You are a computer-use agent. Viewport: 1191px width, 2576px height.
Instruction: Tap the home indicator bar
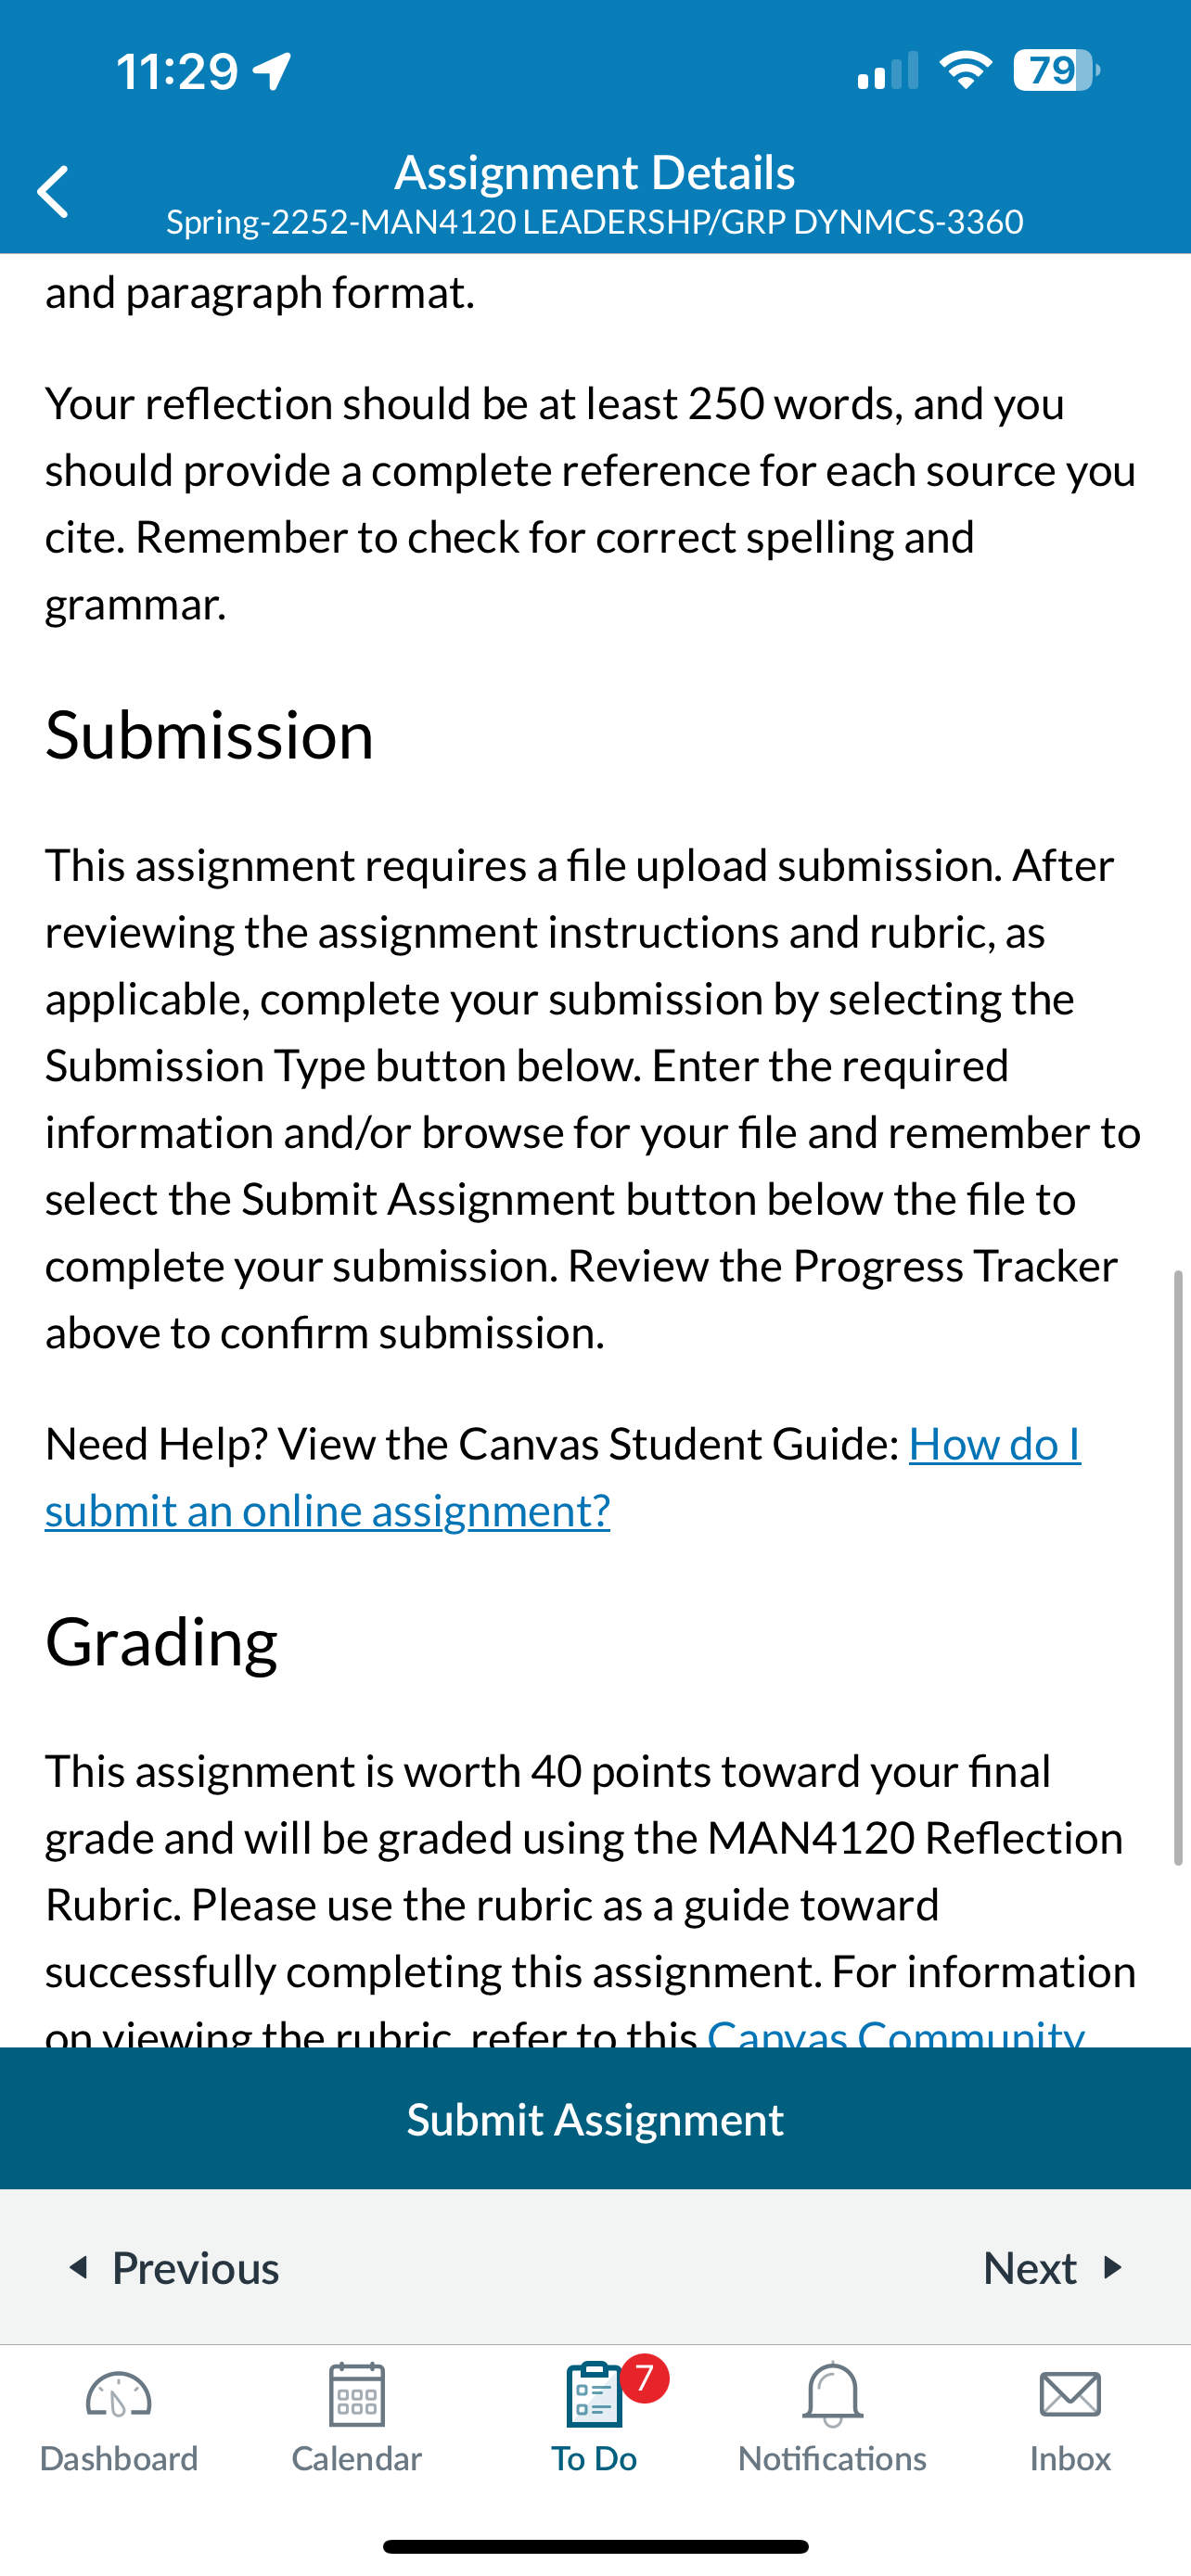tap(595, 2547)
